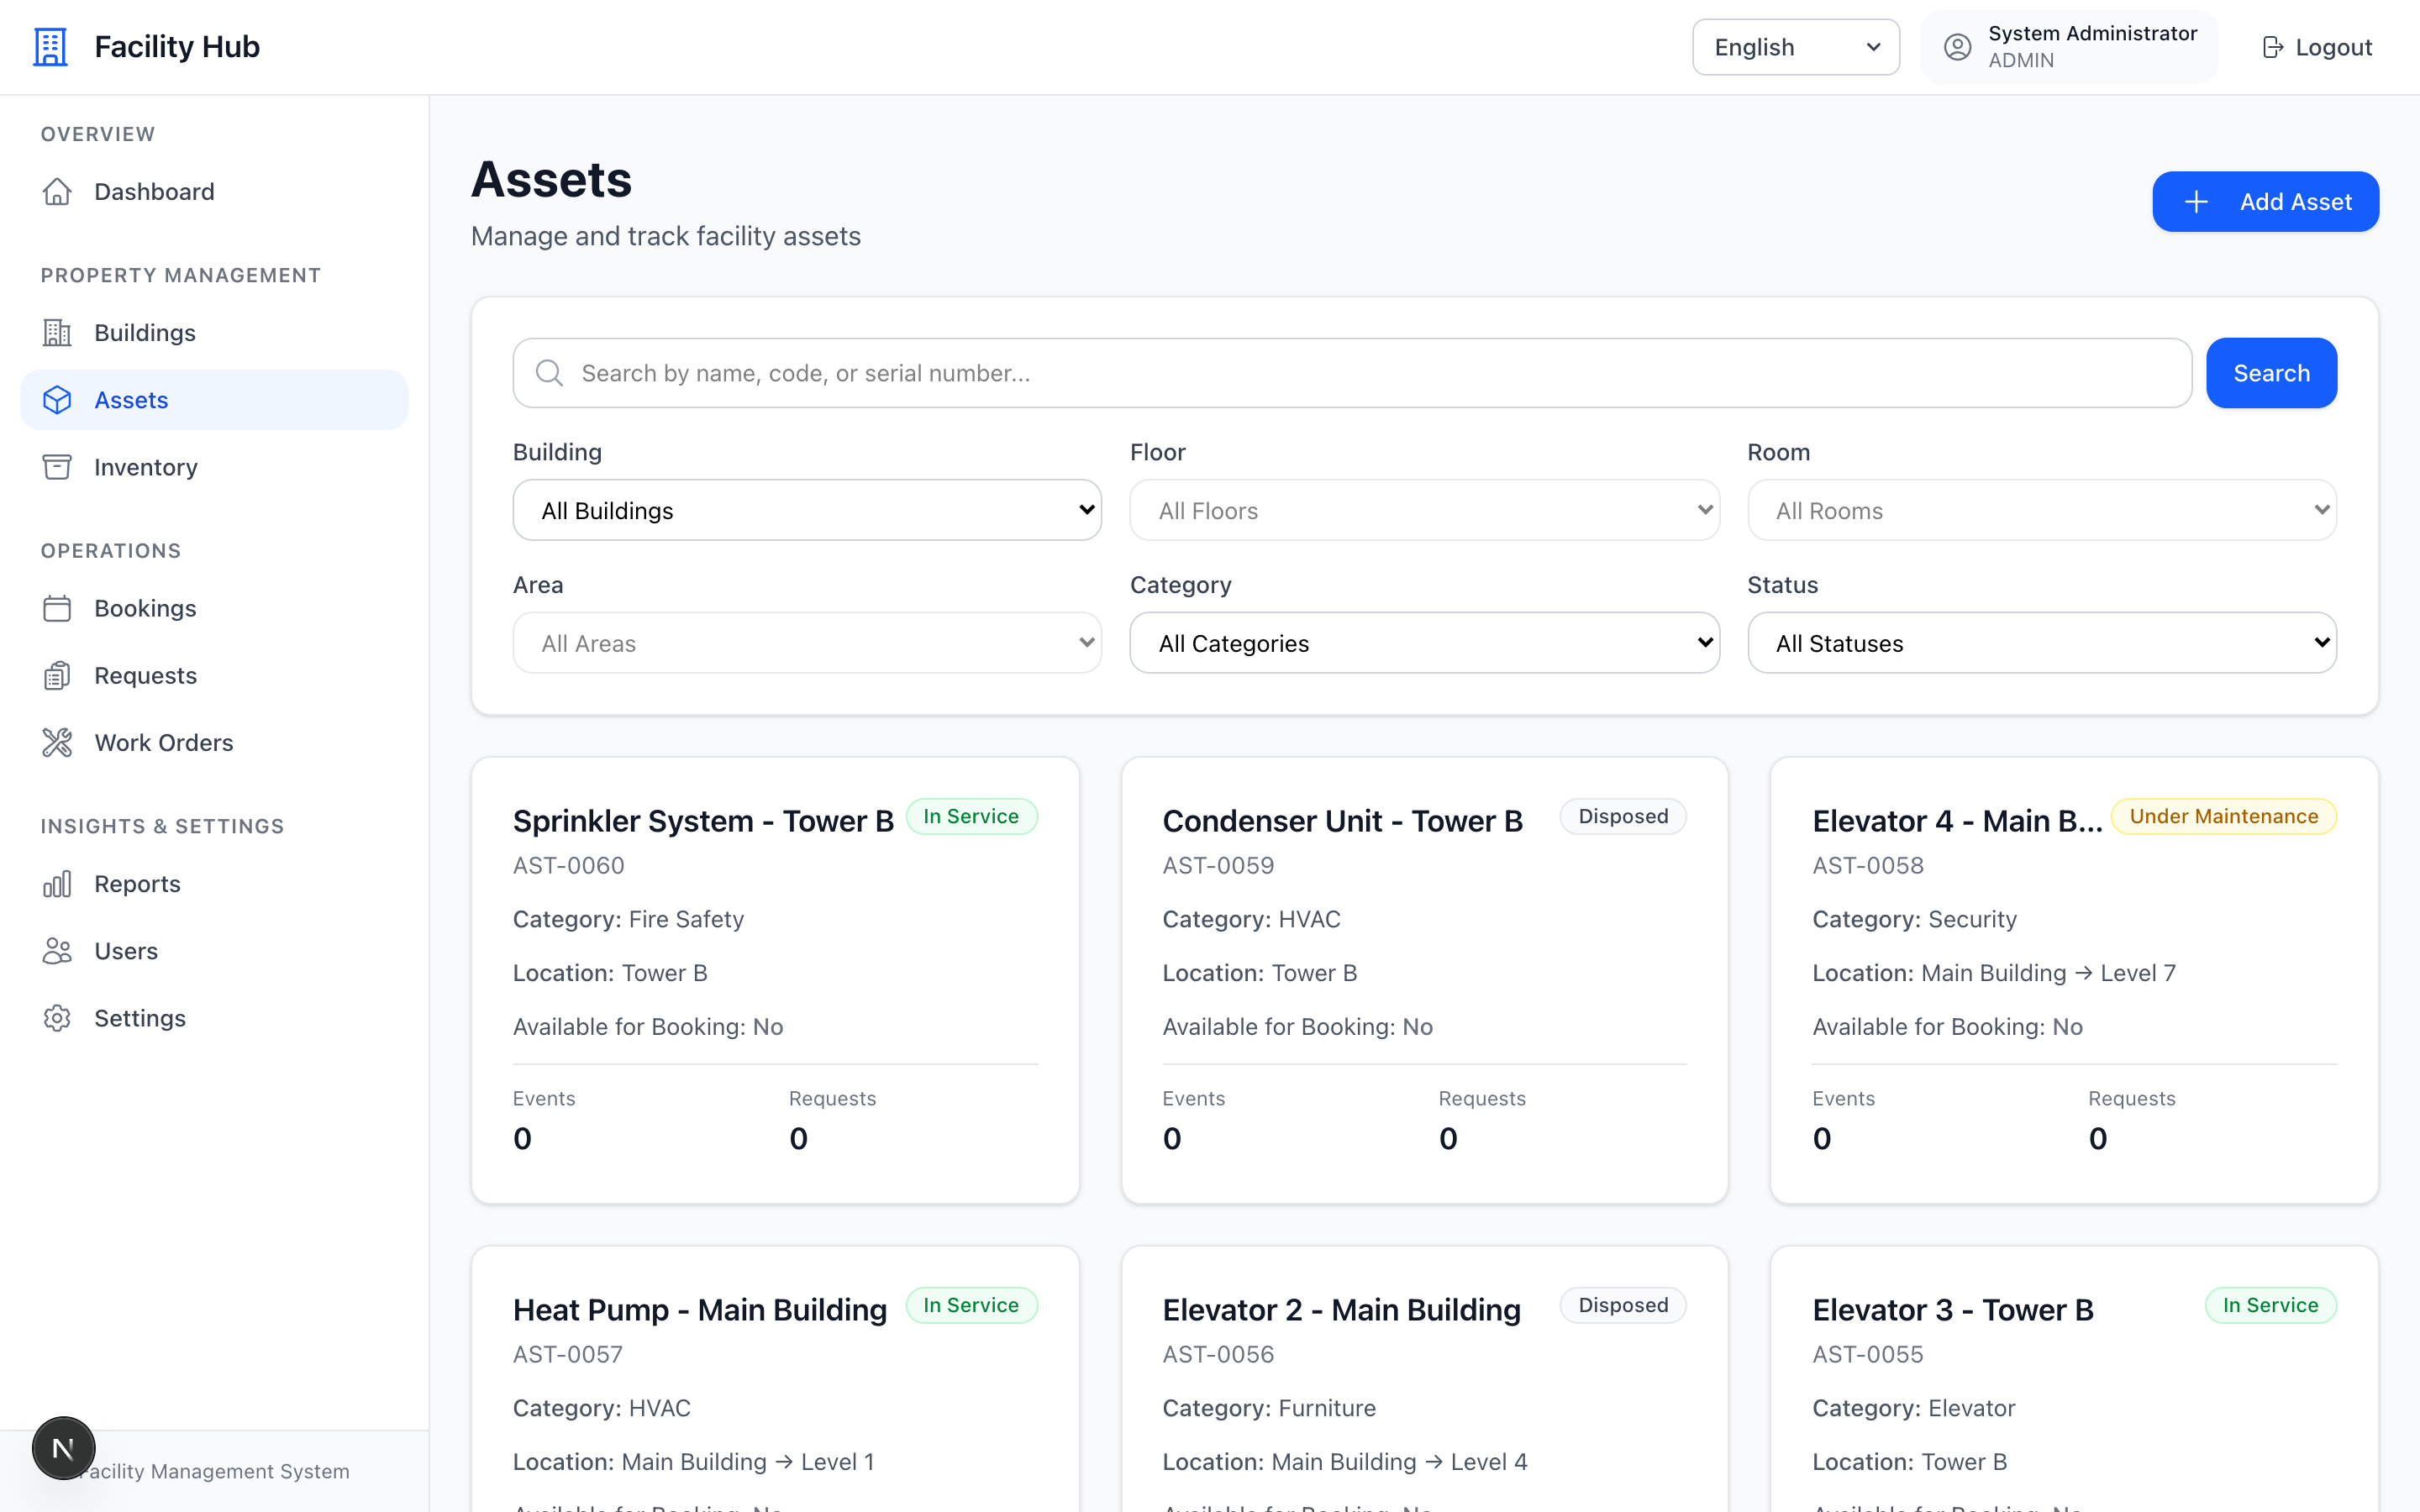This screenshot has width=2420, height=1512.
Task: Open Work Orders from the sidebar
Action: click(214, 742)
